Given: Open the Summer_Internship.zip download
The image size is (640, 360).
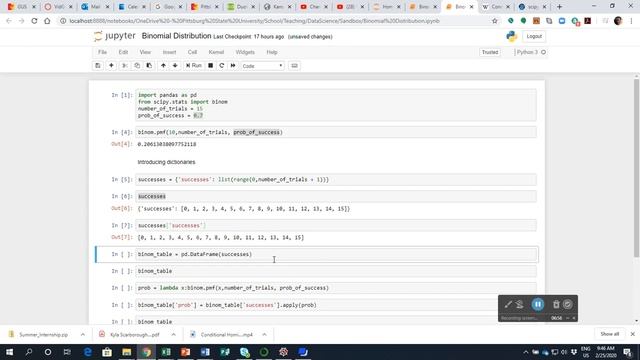Looking at the screenshot, I should pyautogui.click(x=39, y=334).
